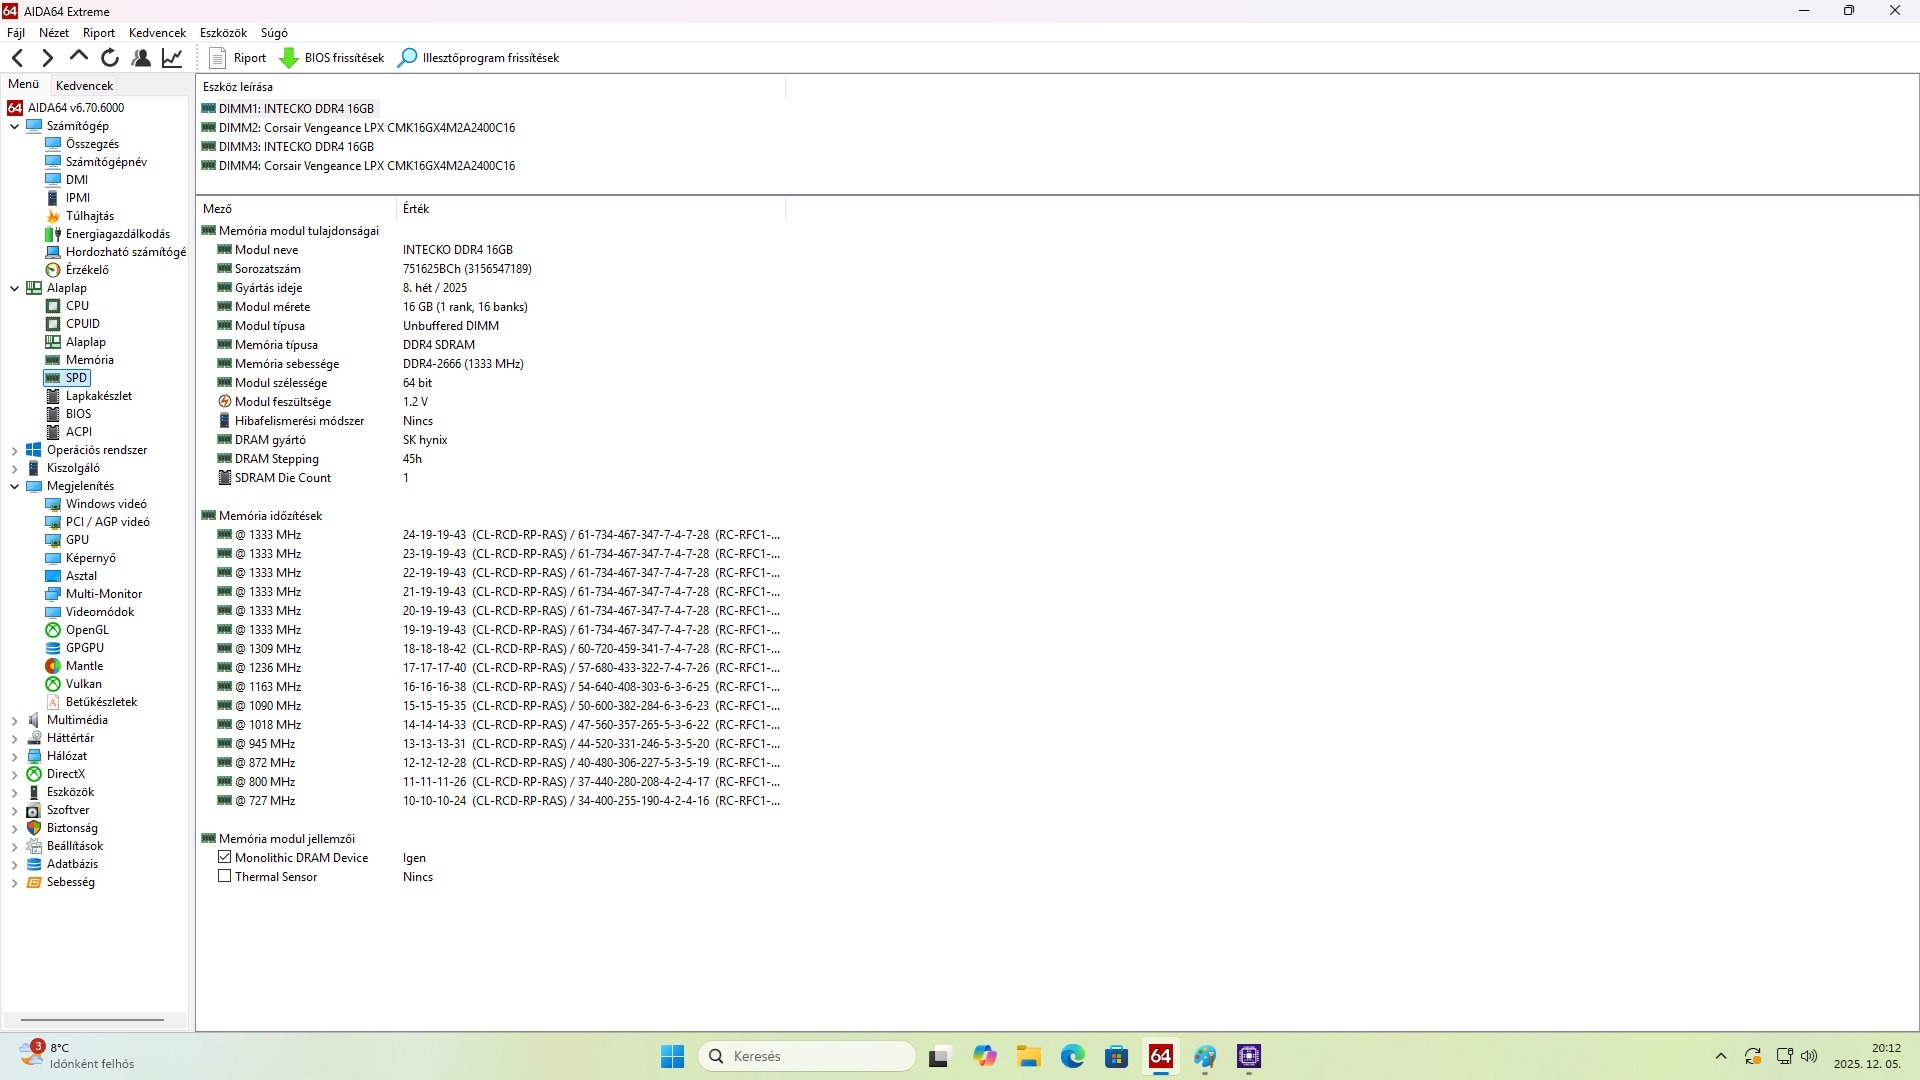Open the graph chart toolbar icon
The image size is (1920, 1080).
(x=172, y=58)
